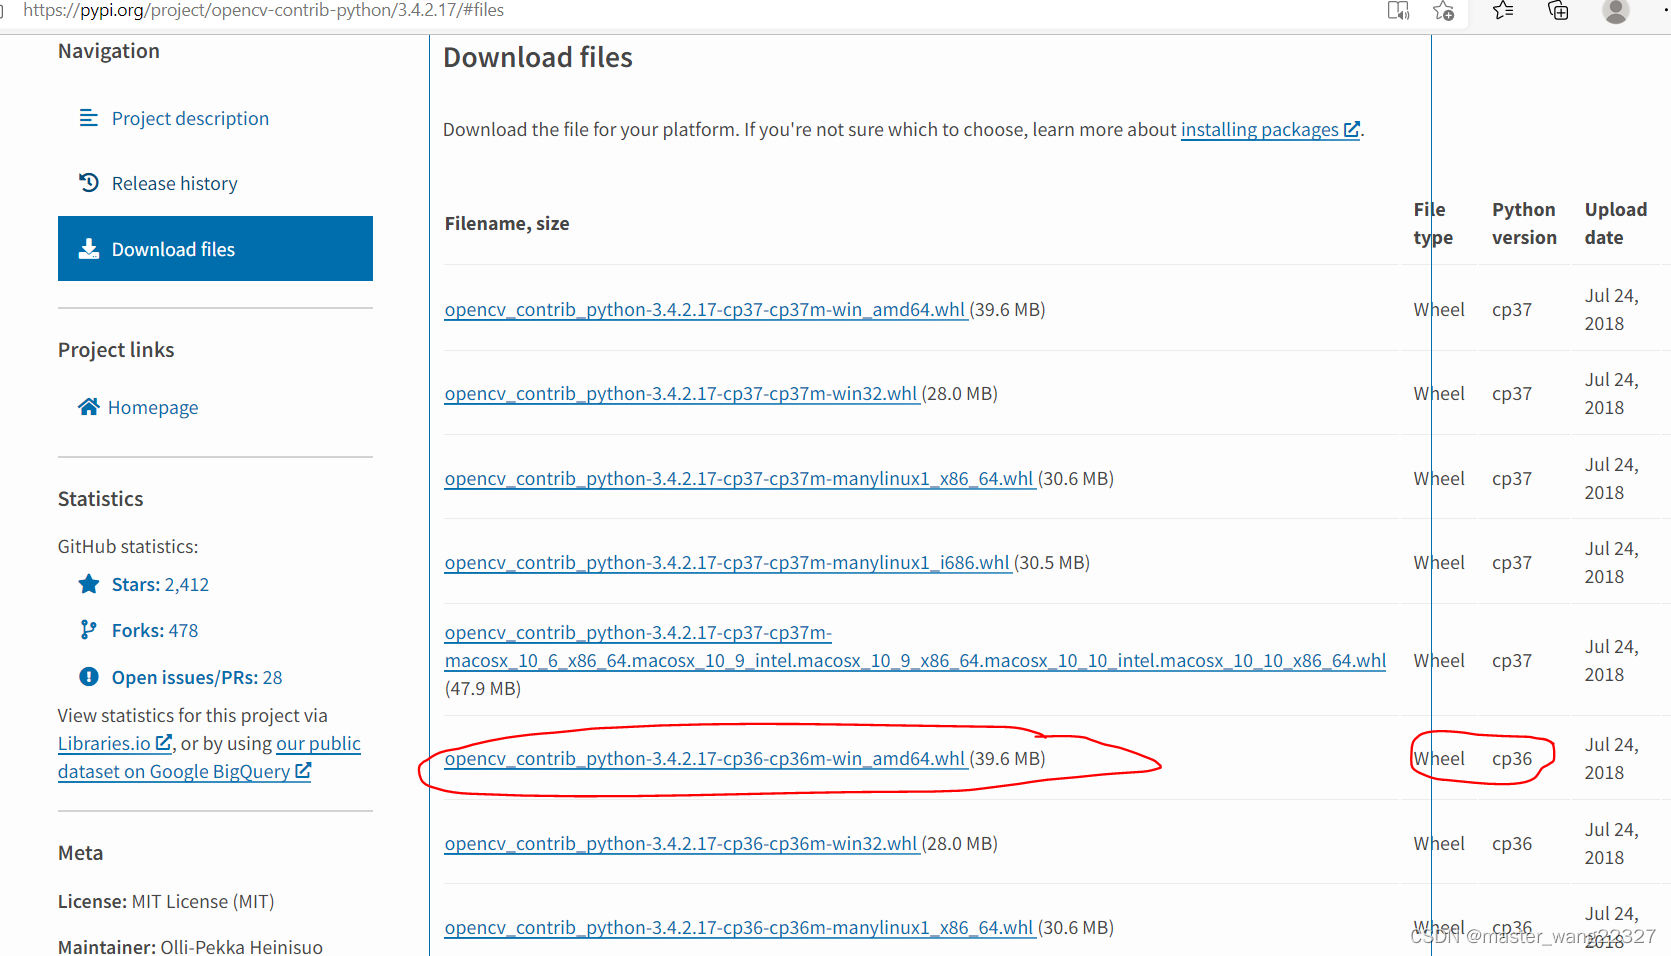Download cp37 manylinux1_i686.whl file
Screen dimensions: 1671x956
click(727, 562)
